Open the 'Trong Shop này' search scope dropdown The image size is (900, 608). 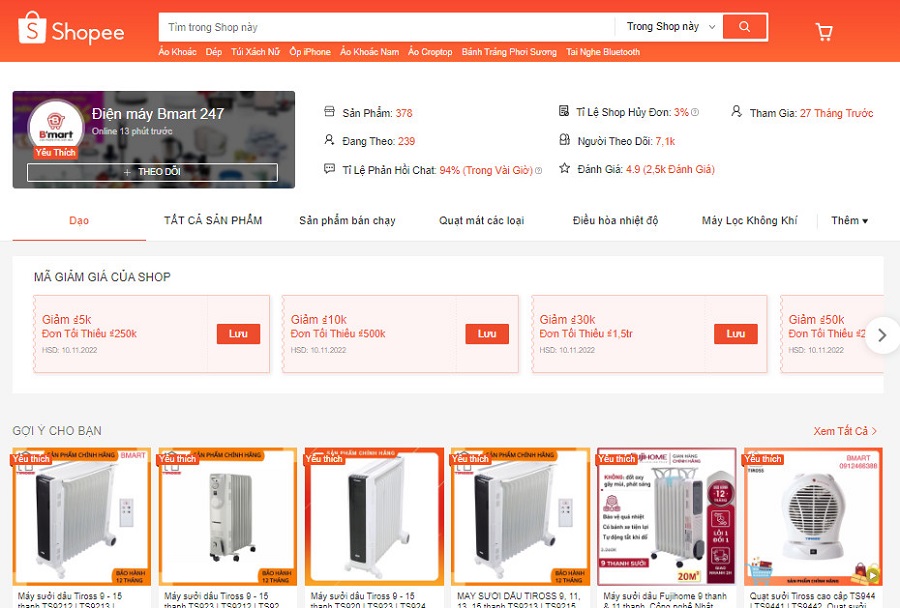(670, 26)
